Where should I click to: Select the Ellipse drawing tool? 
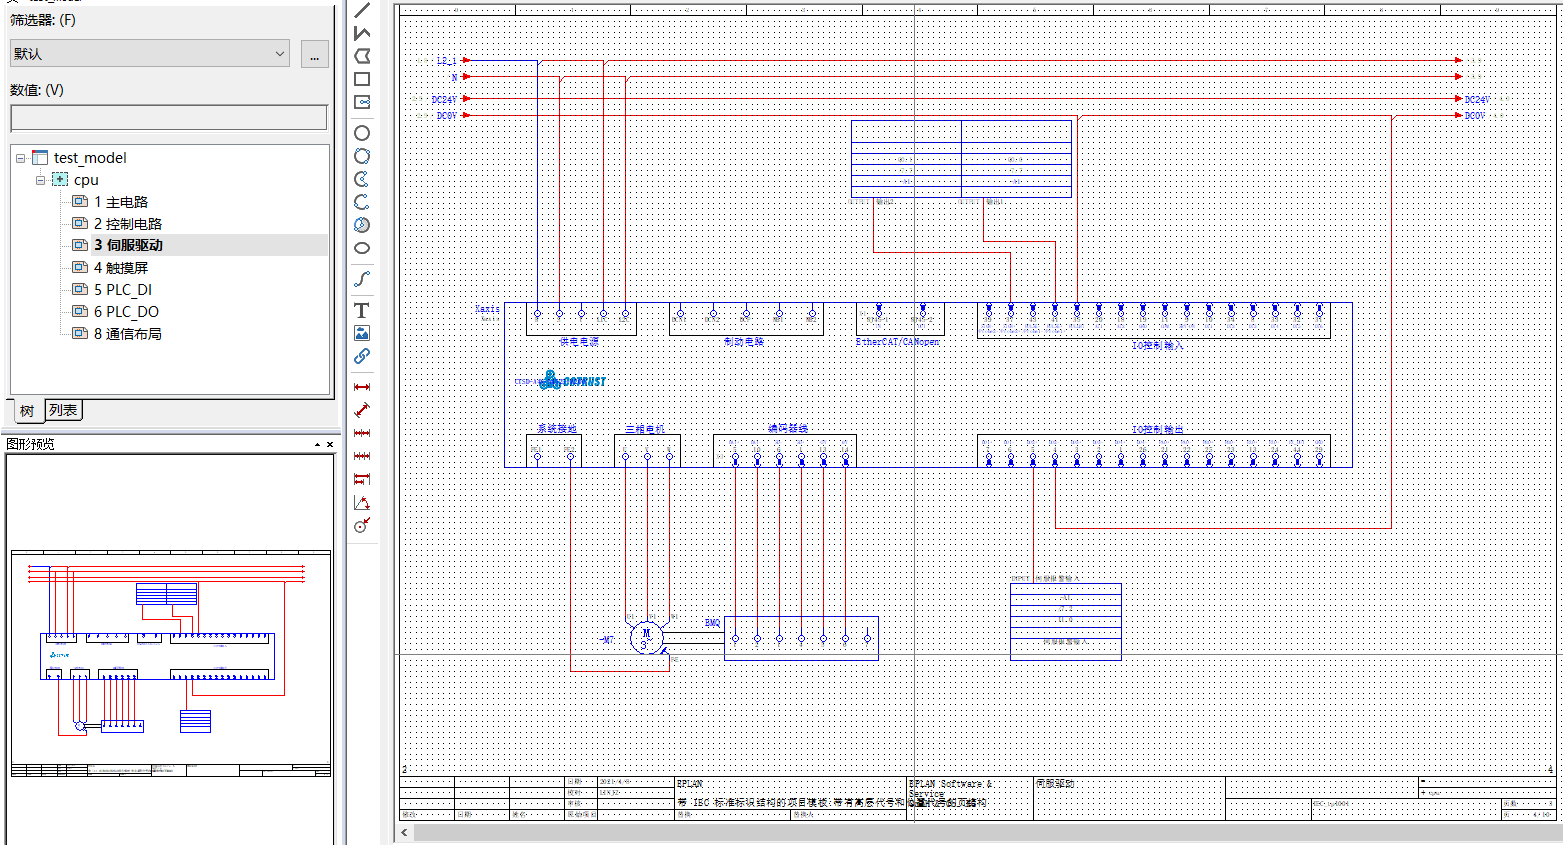[x=362, y=248]
